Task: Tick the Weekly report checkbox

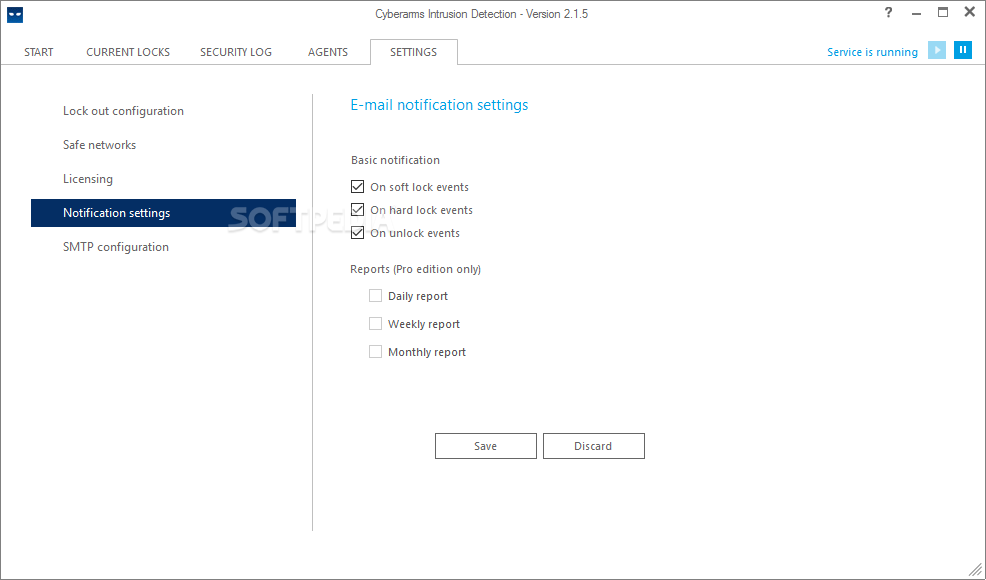Action: (x=375, y=324)
